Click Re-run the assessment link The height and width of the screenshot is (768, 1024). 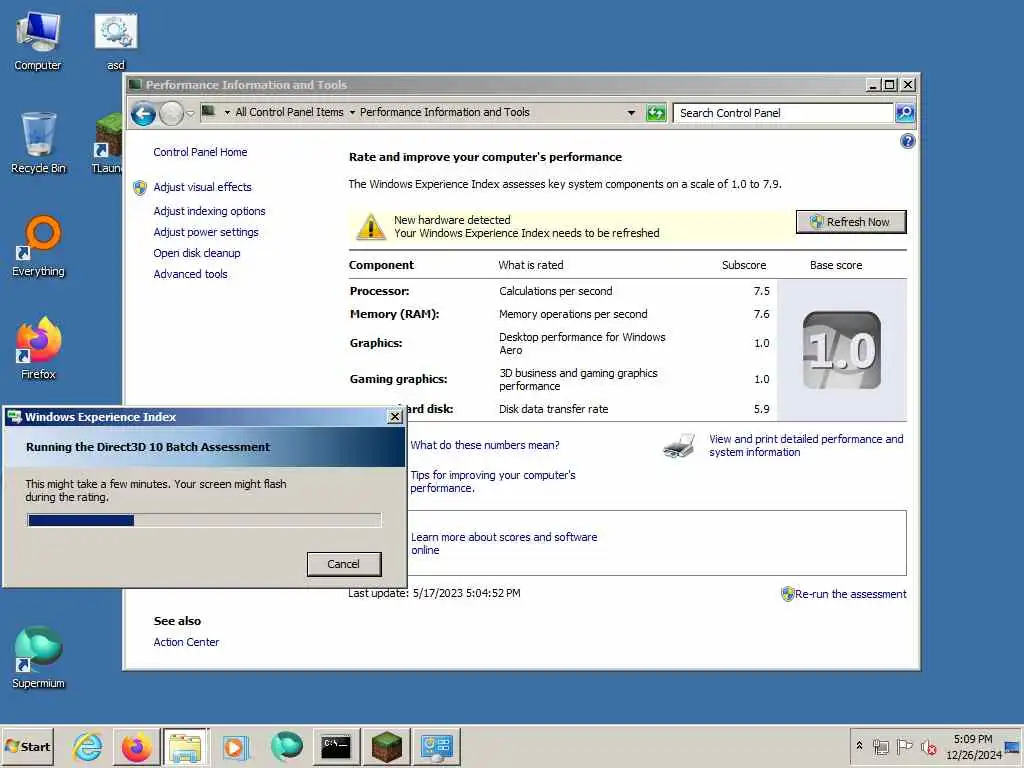850,594
